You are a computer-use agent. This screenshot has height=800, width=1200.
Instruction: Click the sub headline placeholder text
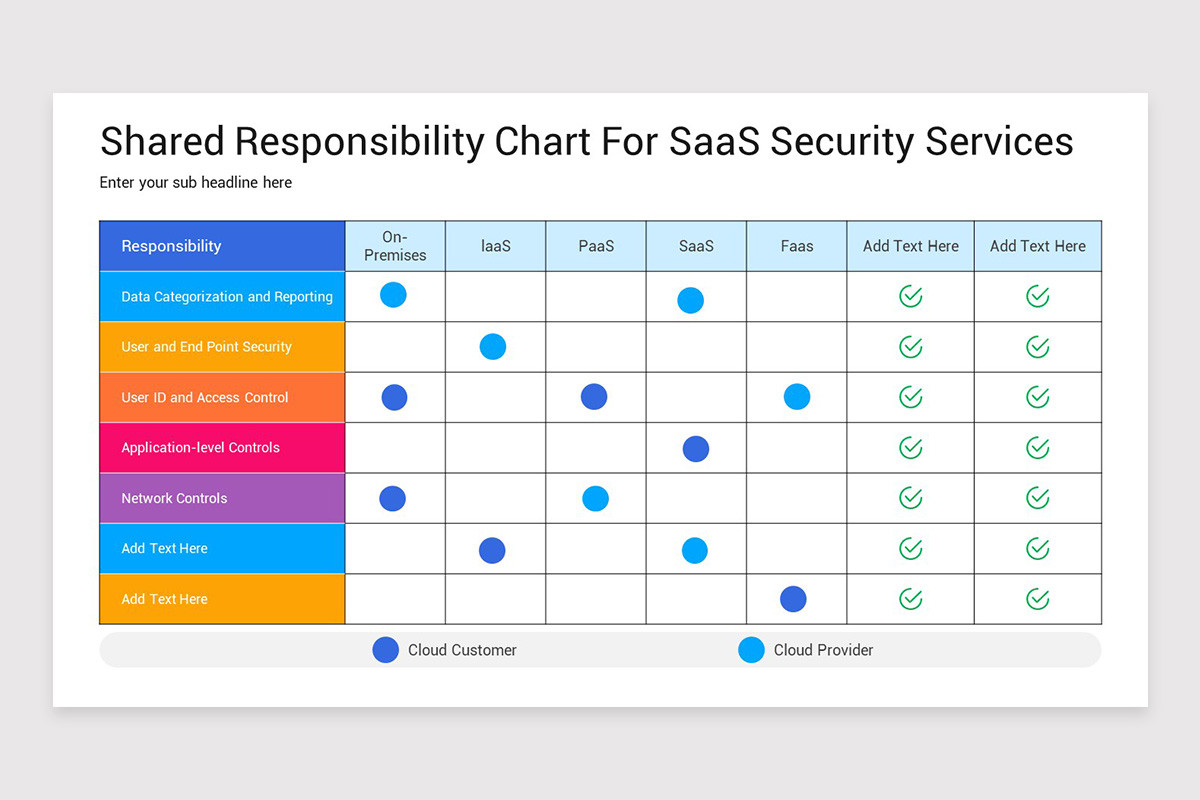click(196, 183)
